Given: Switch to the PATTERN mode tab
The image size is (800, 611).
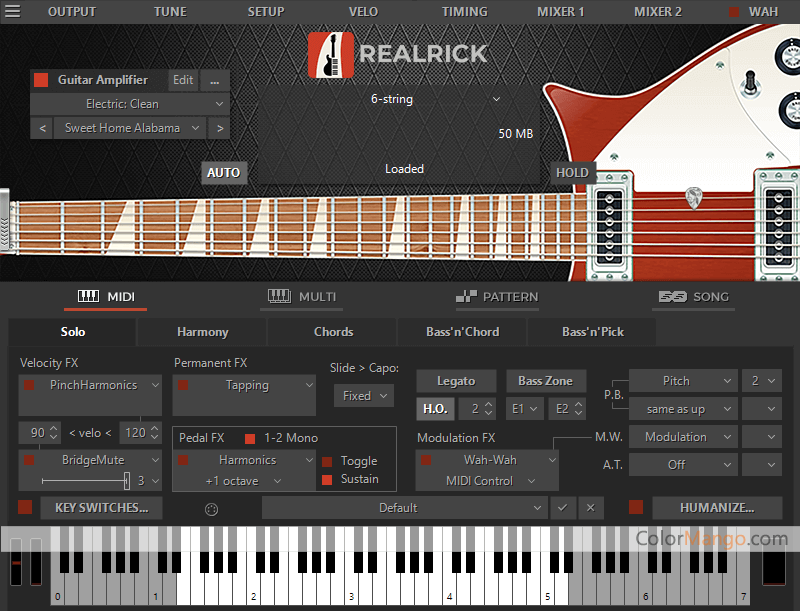Looking at the screenshot, I should pyautogui.click(x=497, y=297).
